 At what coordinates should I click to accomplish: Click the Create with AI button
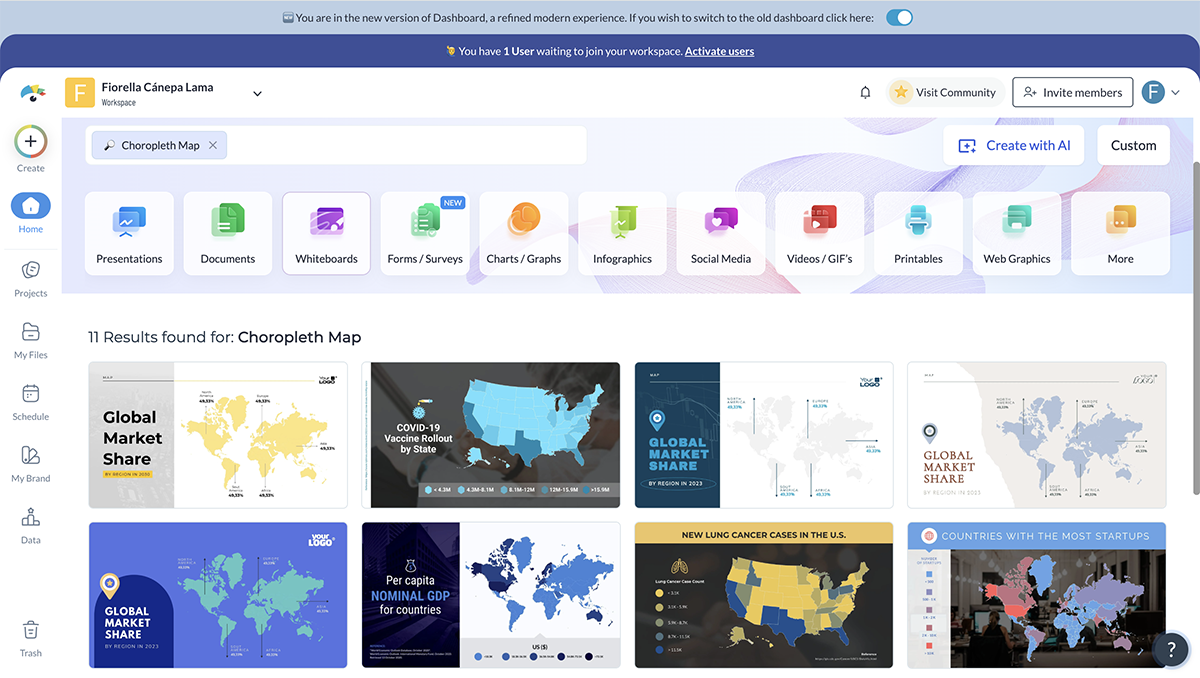click(x=1013, y=145)
